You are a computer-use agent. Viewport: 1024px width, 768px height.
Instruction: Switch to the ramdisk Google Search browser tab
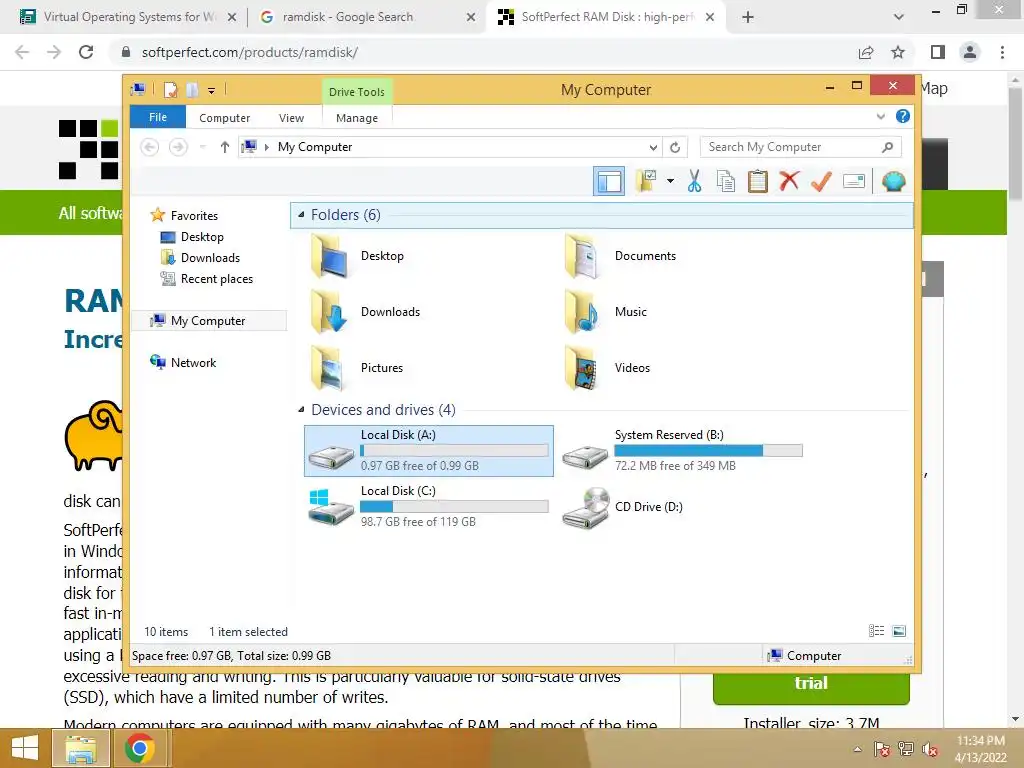click(x=368, y=17)
